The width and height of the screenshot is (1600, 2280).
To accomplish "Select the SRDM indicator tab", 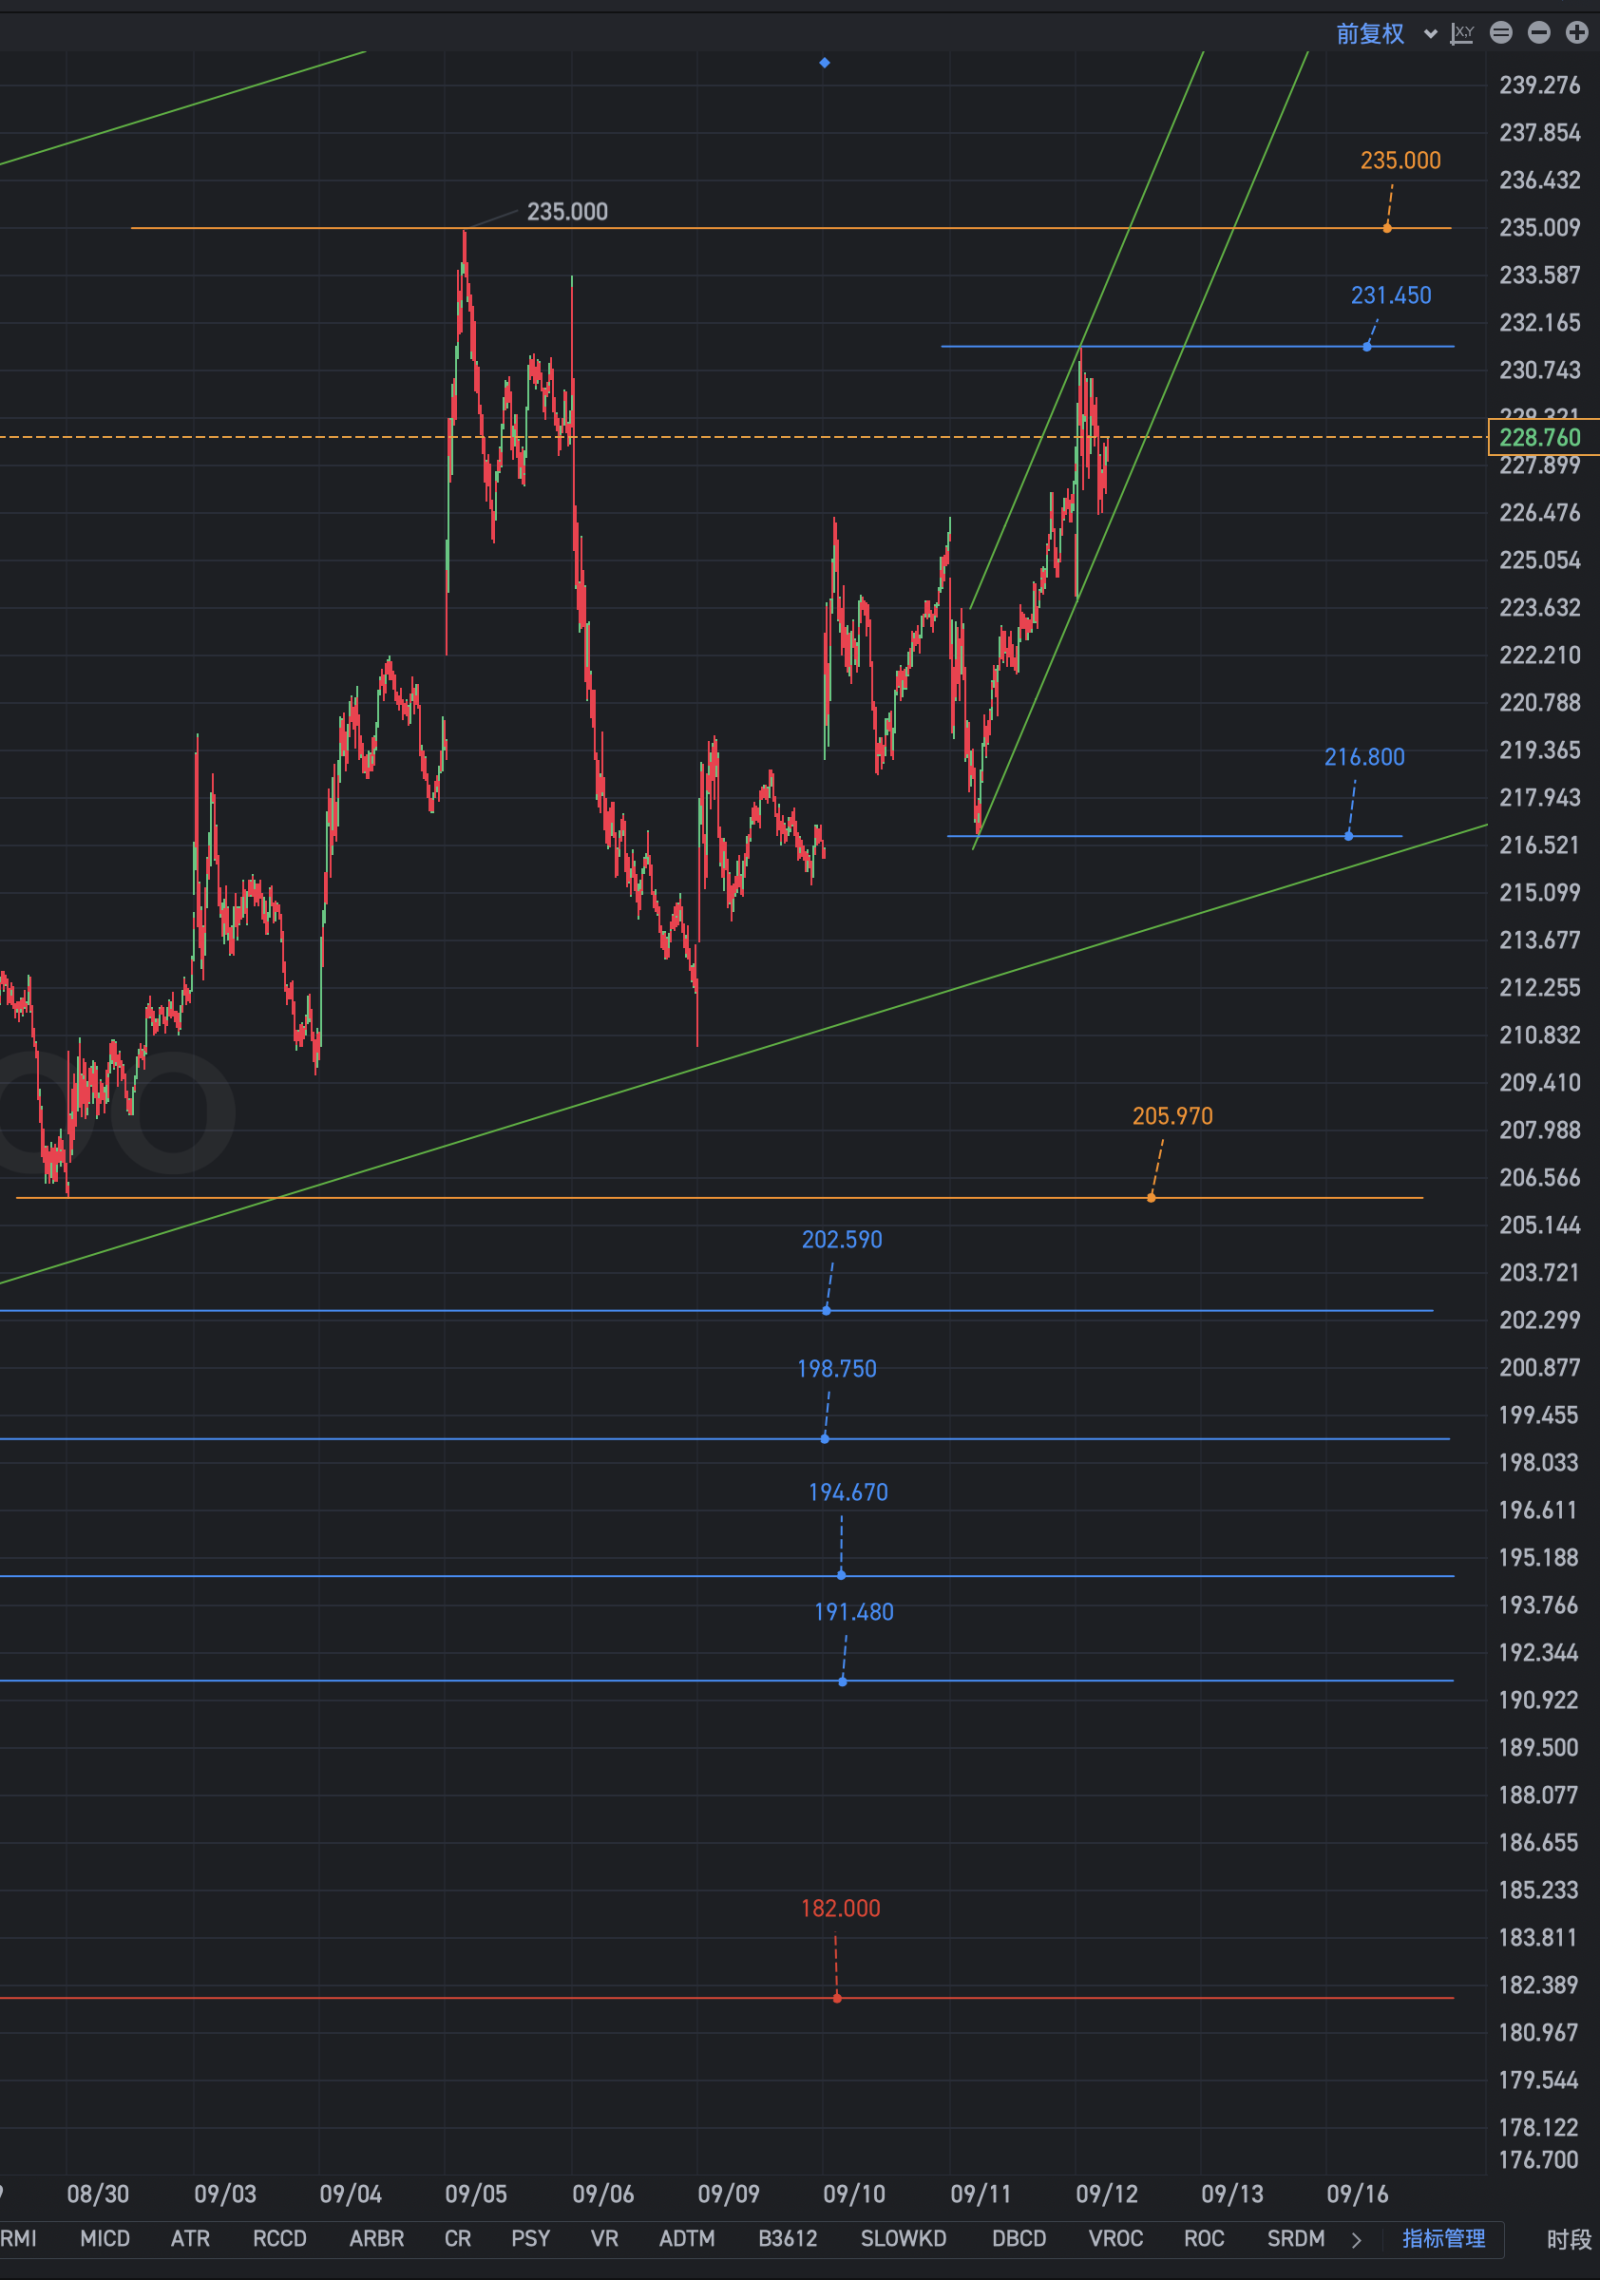I will [1296, 2238].
